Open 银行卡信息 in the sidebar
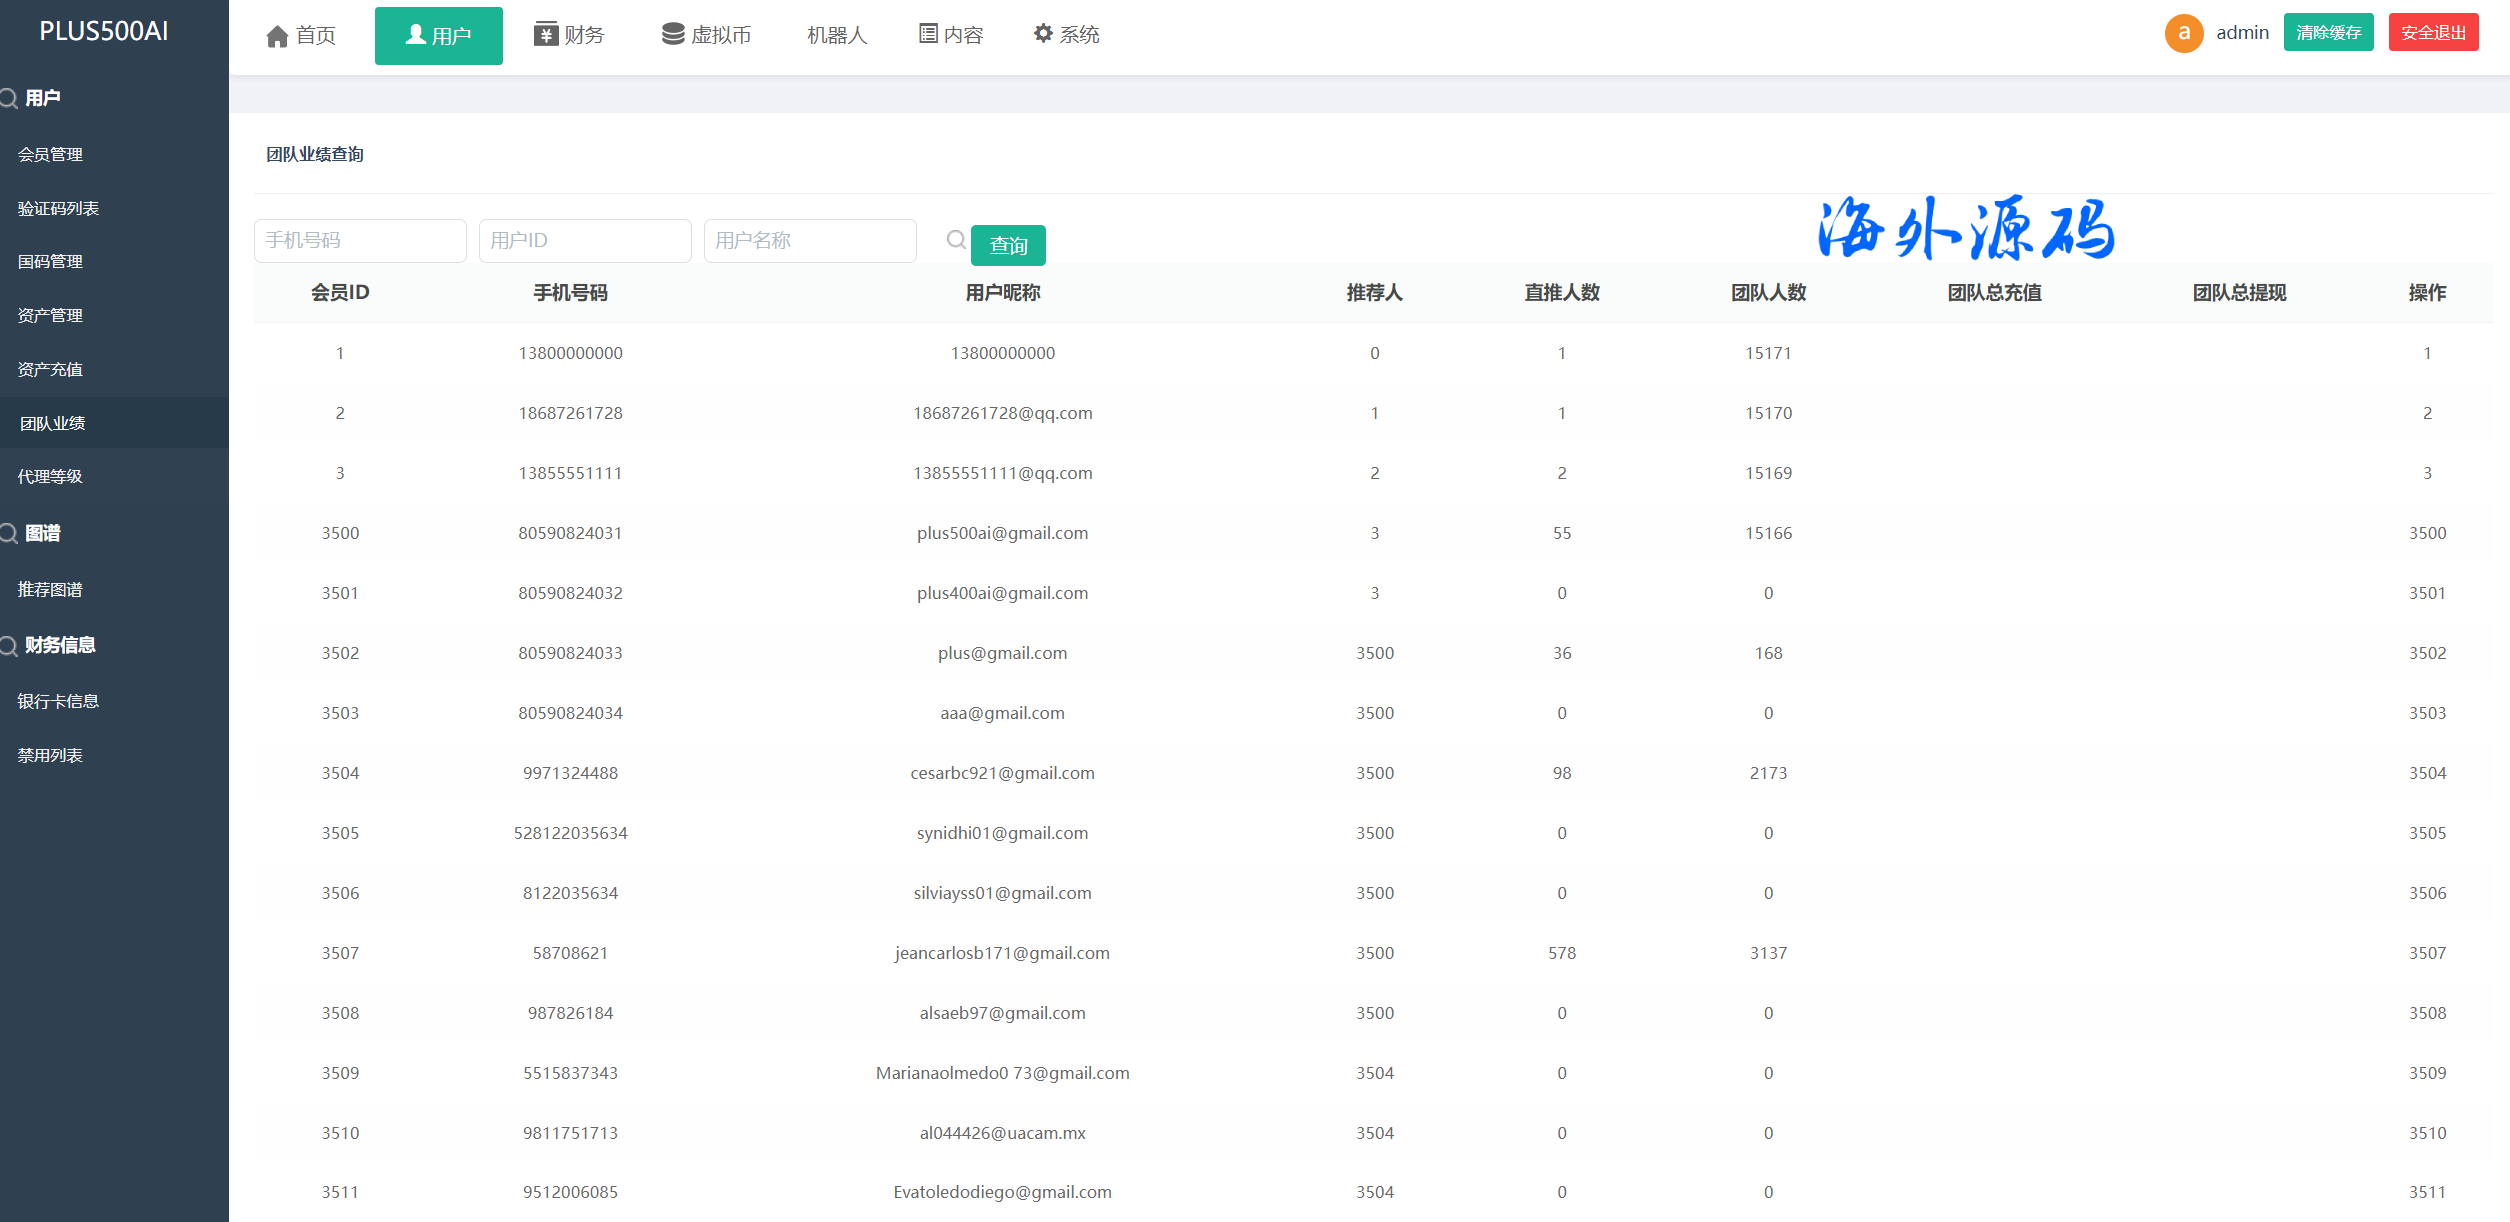This screenshot has height=1222, width=2510. 58,701
